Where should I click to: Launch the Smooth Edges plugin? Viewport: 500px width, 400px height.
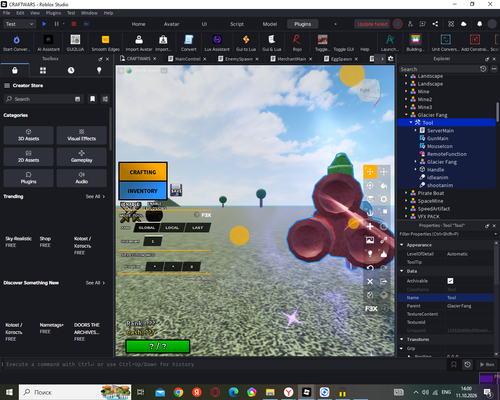[x=105, y=43]
